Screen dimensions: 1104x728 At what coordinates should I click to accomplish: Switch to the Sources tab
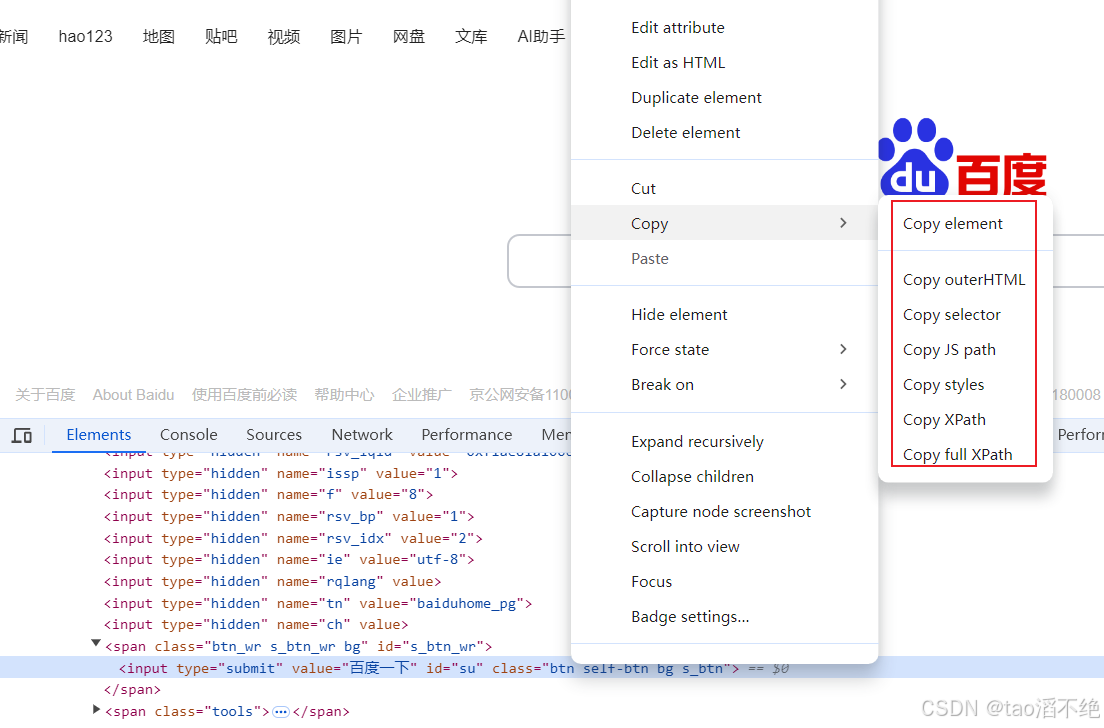[x=274, y=434]
